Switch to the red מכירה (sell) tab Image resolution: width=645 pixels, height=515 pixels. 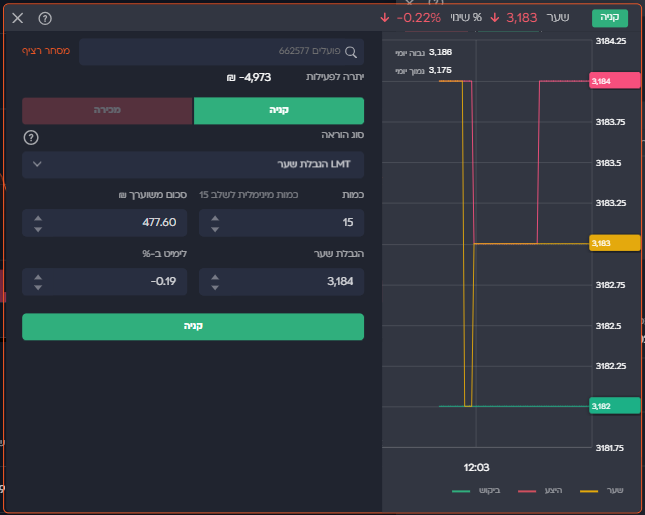click(x=107, y=110)
